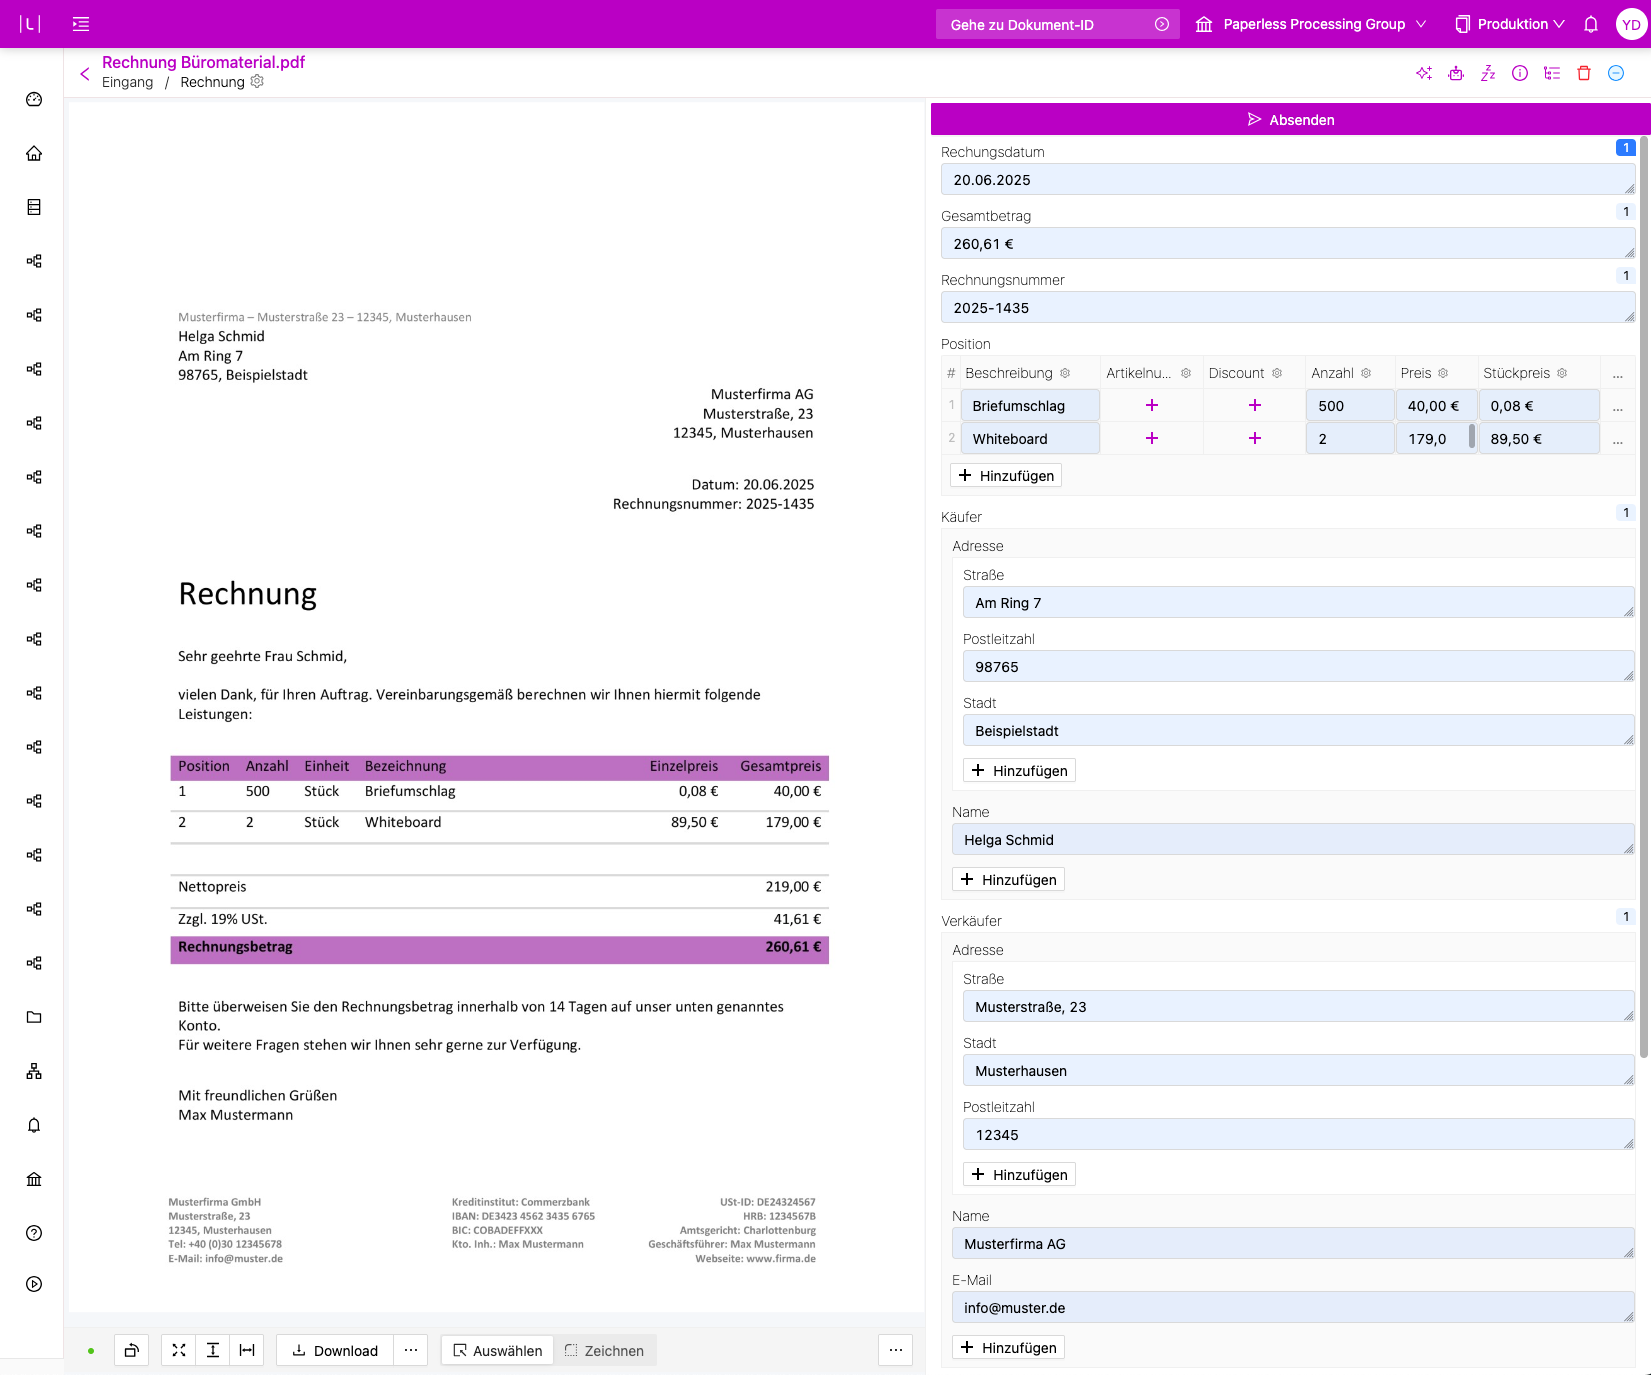Image resolution: width=1651 pixels, height=1375 pixels.
Task: Open the bank building icon in sidebar
Action: [34, 1179]
